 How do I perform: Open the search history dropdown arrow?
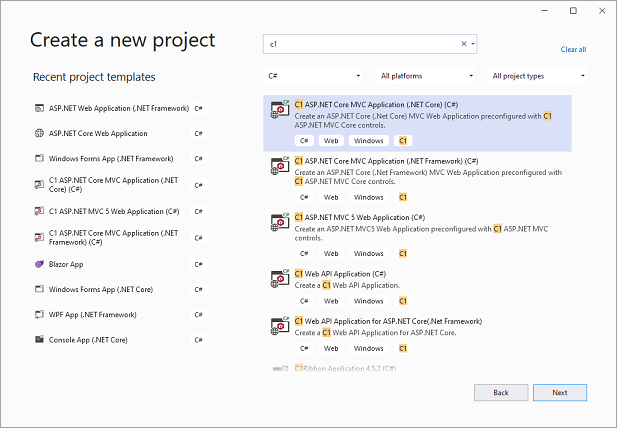click(473, 44)
